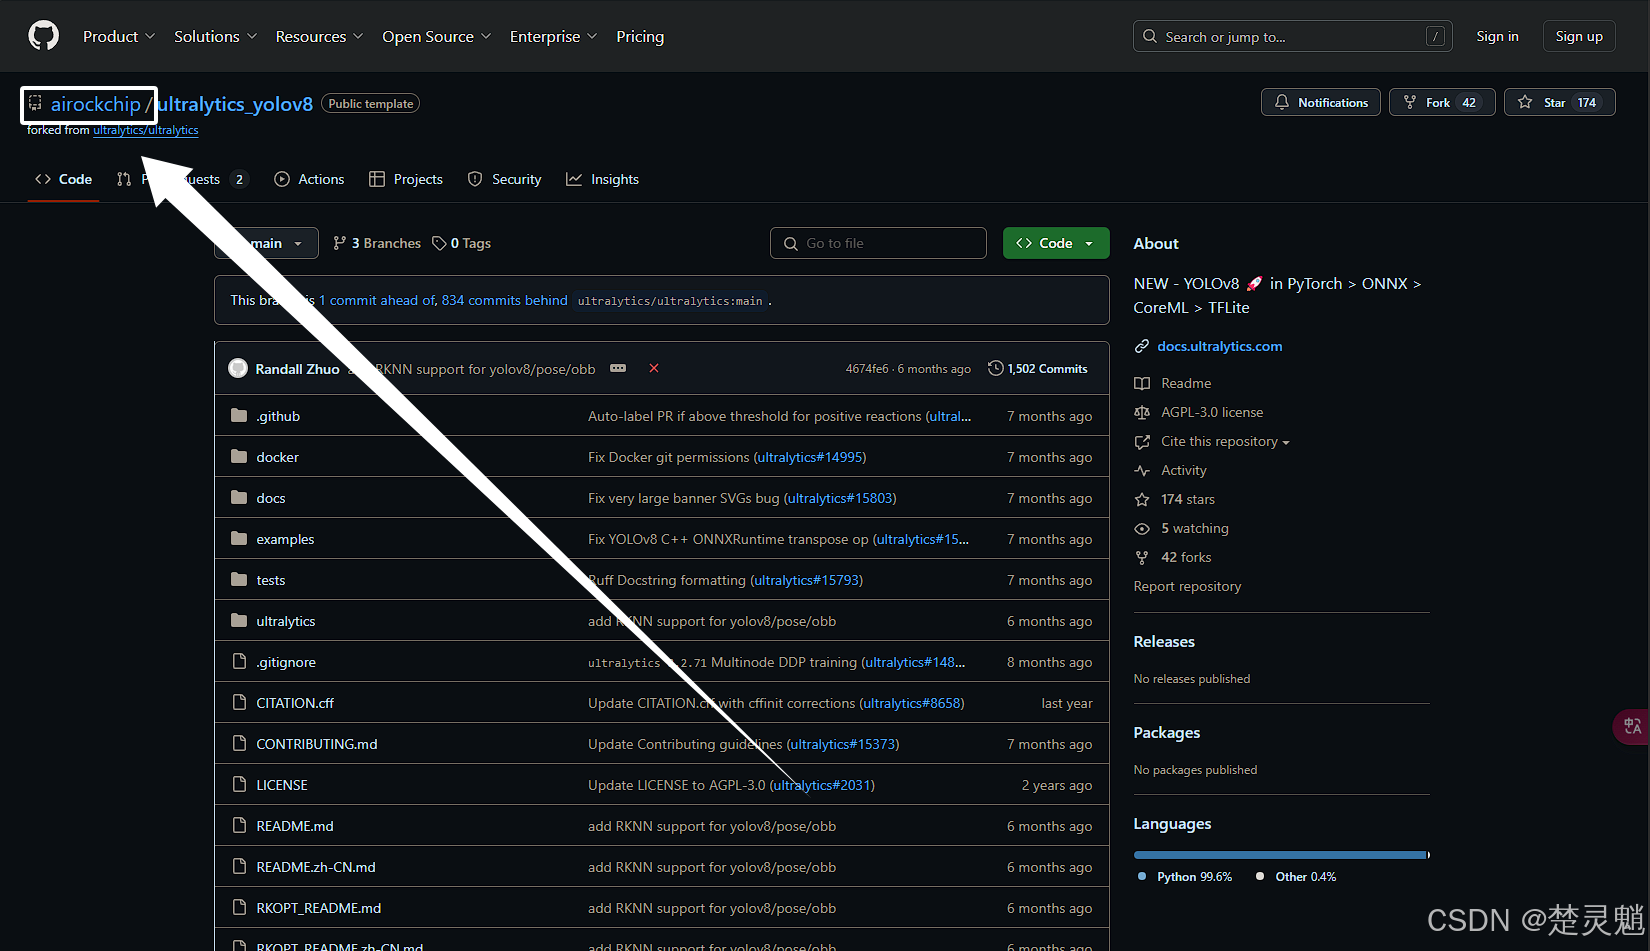1650x951 pixels.
Task: Click the red failed status X icon
Action: pyautogui.click(x=654, y=368)
